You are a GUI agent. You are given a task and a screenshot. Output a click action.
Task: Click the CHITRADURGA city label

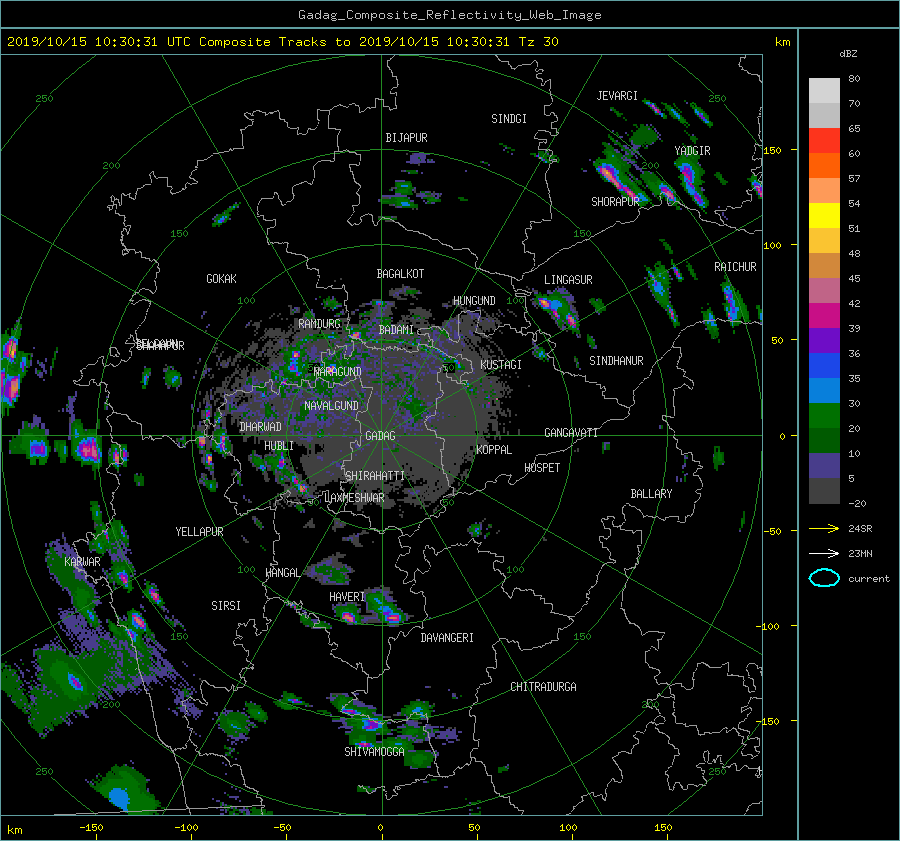(543, 687)
